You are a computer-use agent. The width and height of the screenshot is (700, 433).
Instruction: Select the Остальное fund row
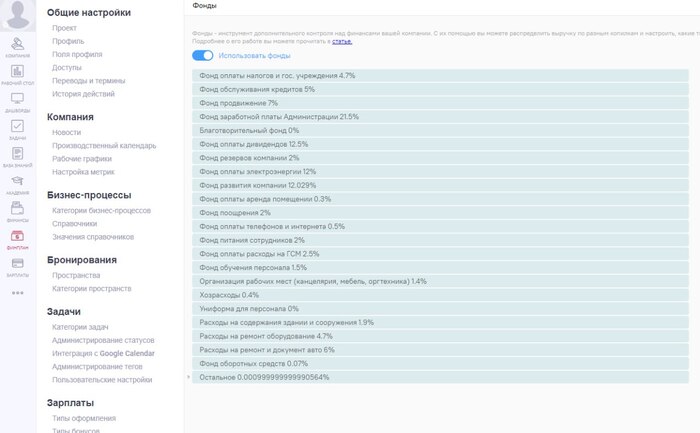(x=440, y=377)
